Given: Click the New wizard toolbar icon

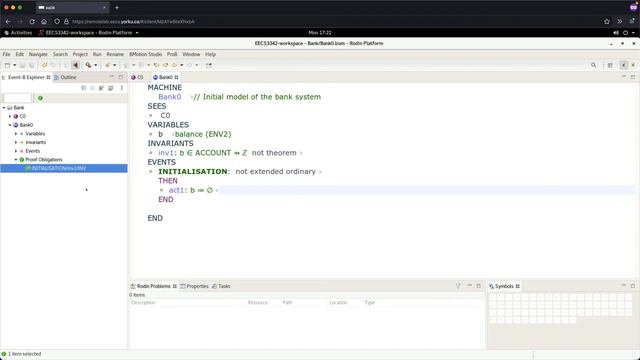Looking at the screenshot, I should [7, 65].
